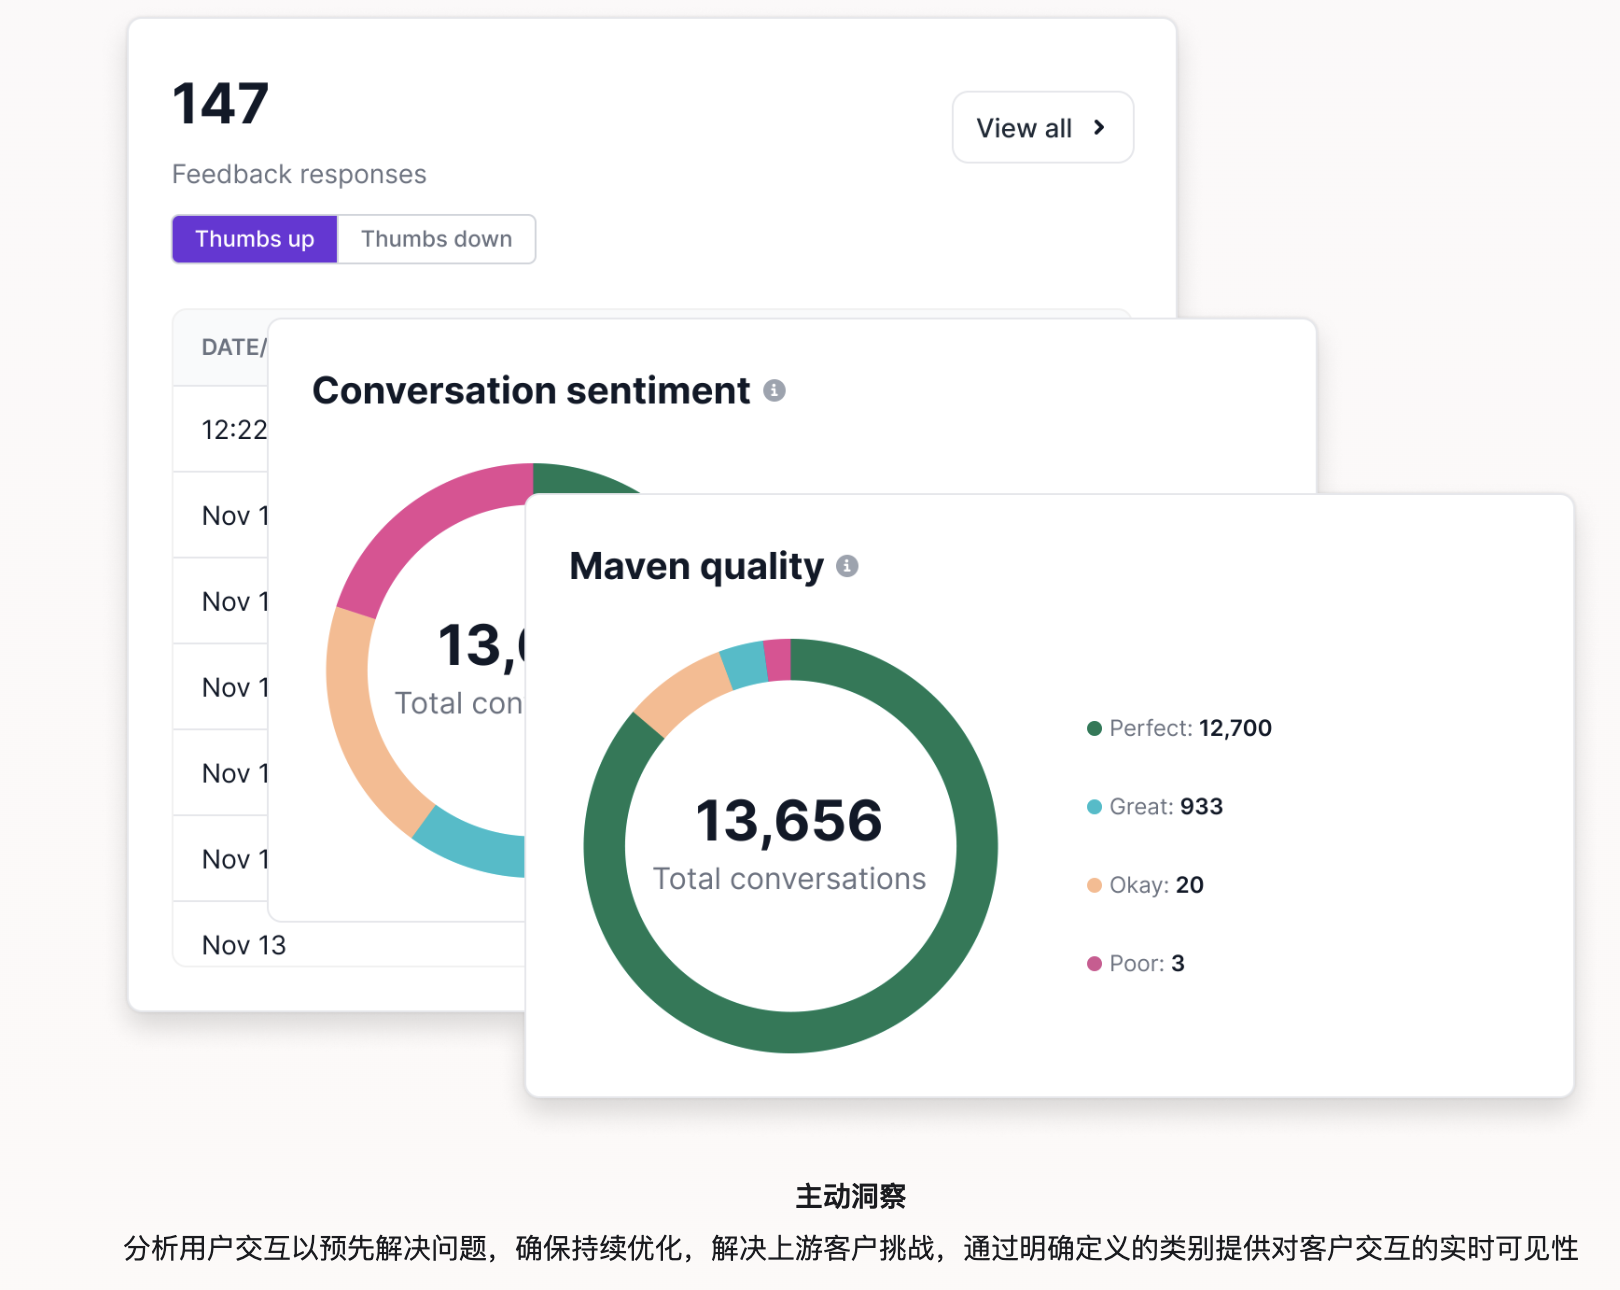
Task: Click the Total conversations label in Maven quality
Action: coord(789,879)
